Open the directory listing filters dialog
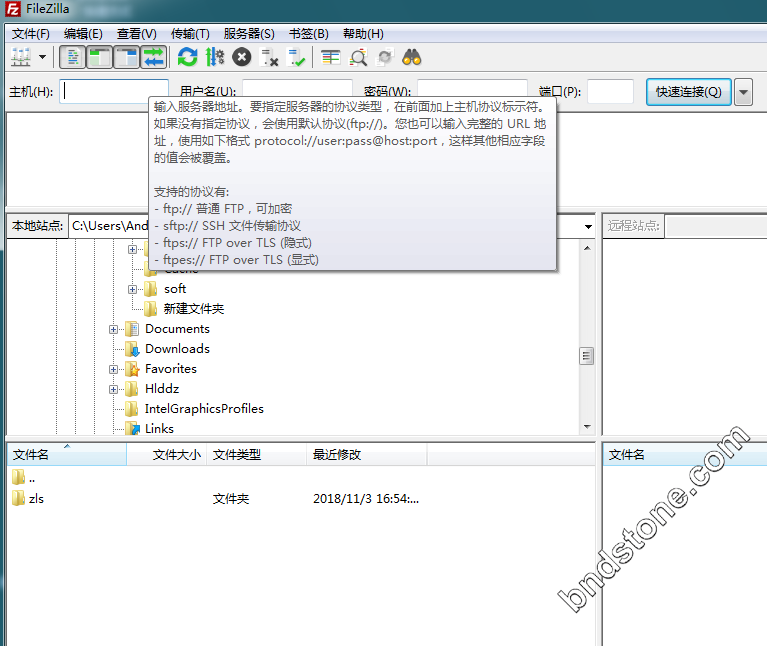Image resolution: width=767 pixels, height=646 pixels. pos(331,57)
